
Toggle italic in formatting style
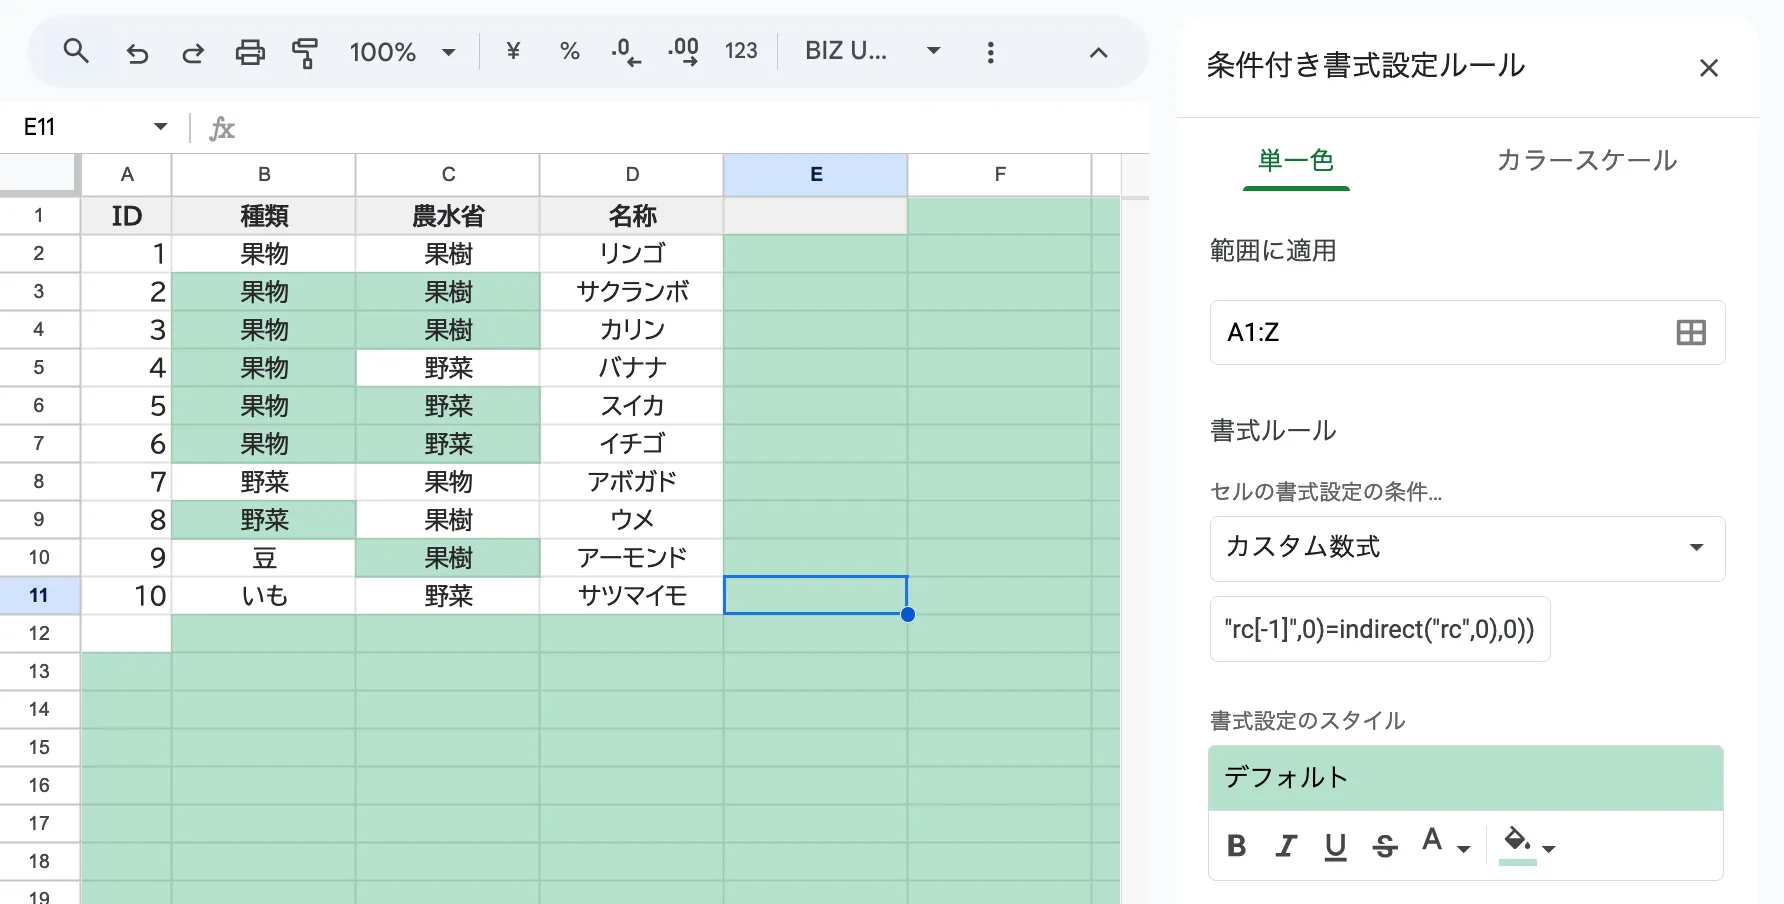click(1286, 846)
